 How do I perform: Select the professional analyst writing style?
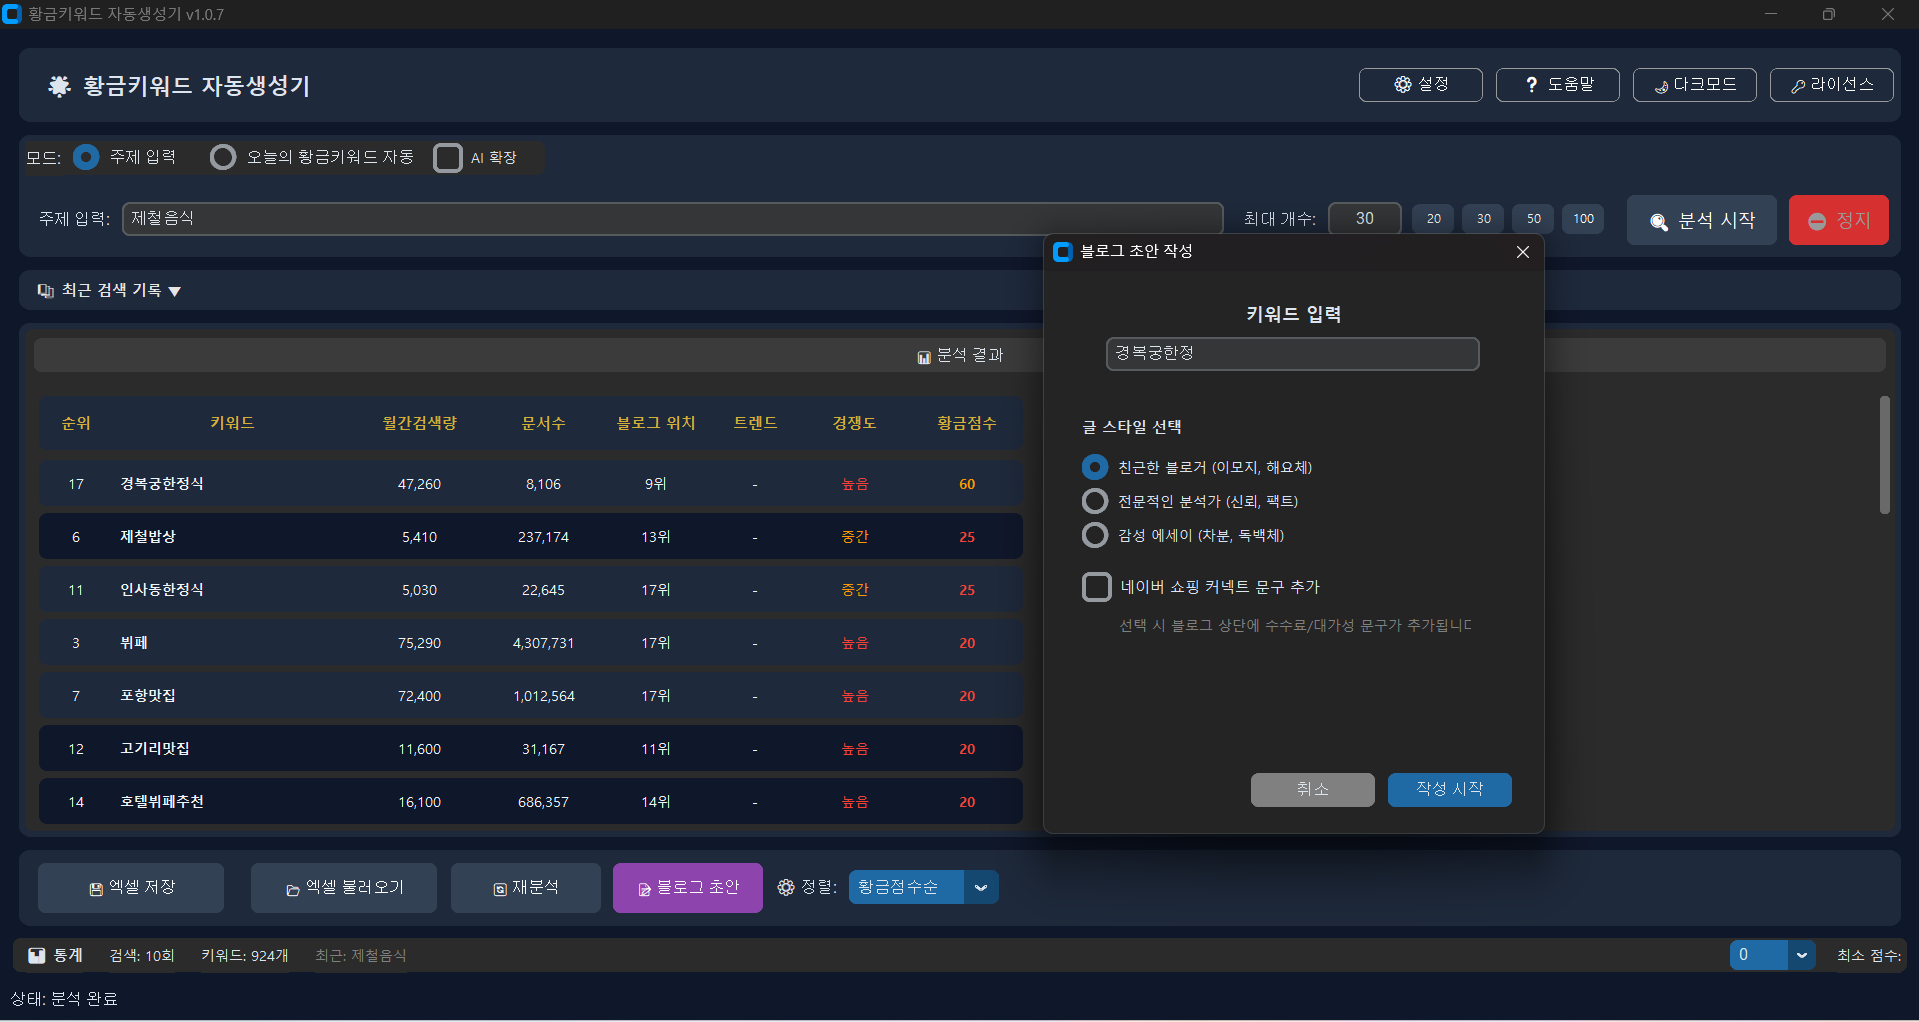click(1095, 501)
